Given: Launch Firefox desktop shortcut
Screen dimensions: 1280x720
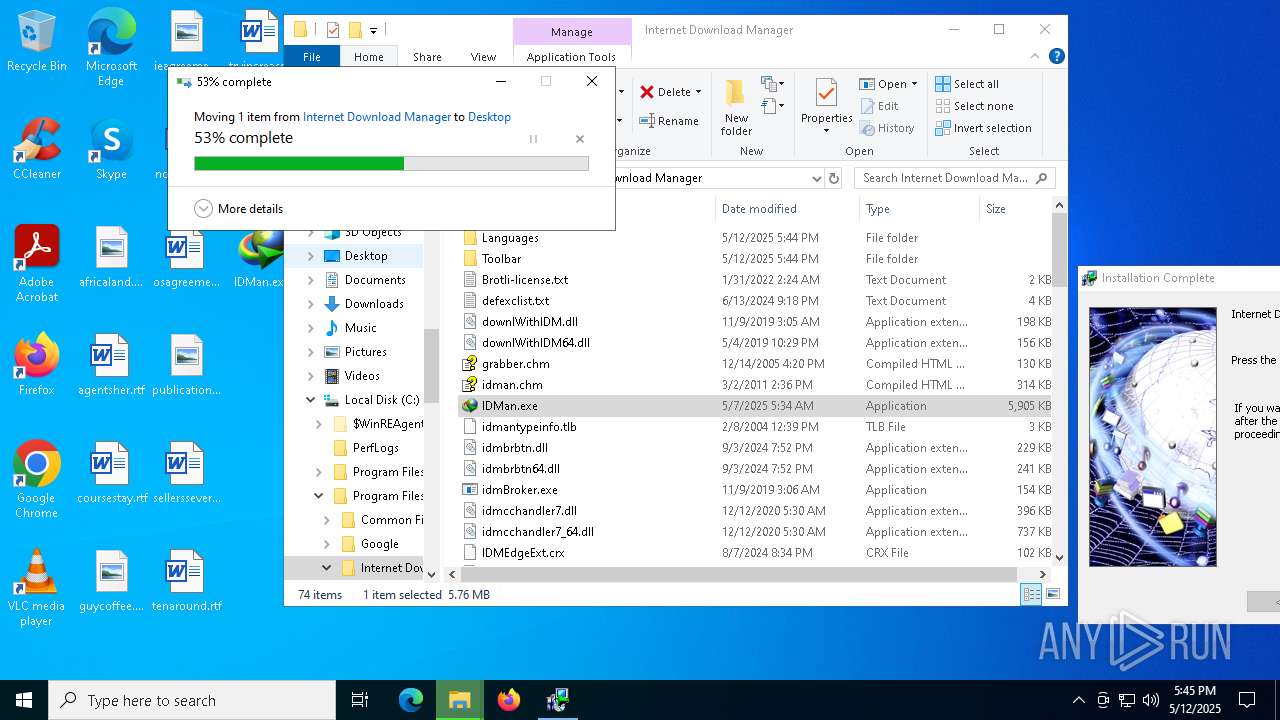Looking at the screenshot, I should point(36,366).
